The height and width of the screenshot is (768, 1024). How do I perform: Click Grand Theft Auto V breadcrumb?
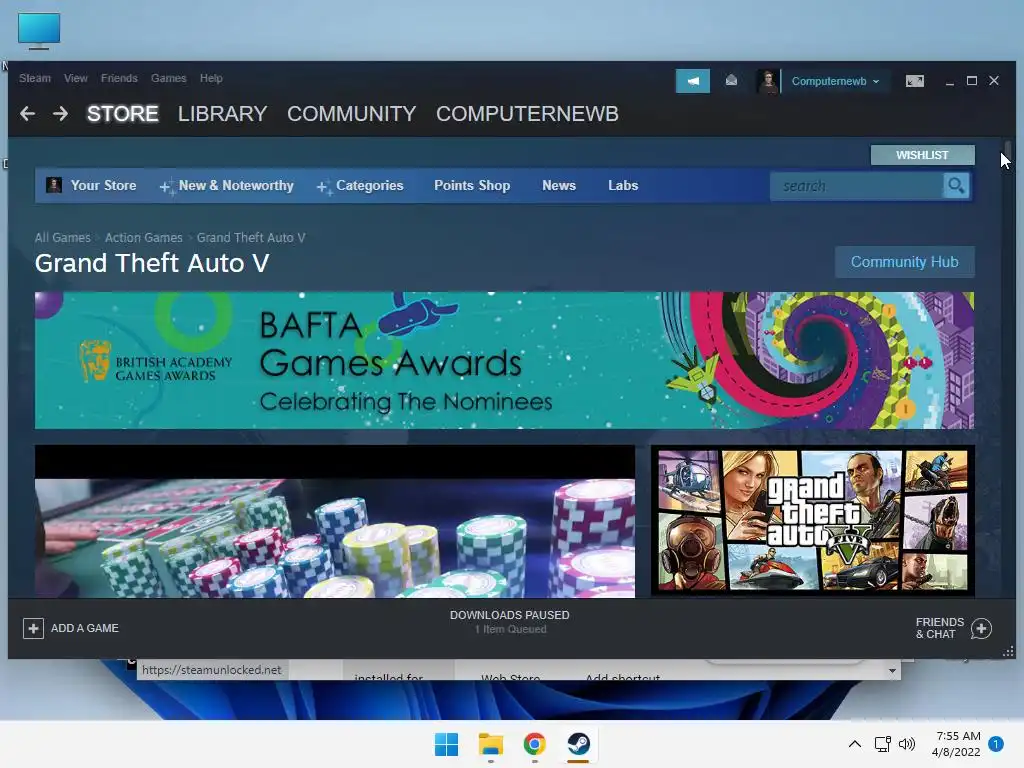251,238
